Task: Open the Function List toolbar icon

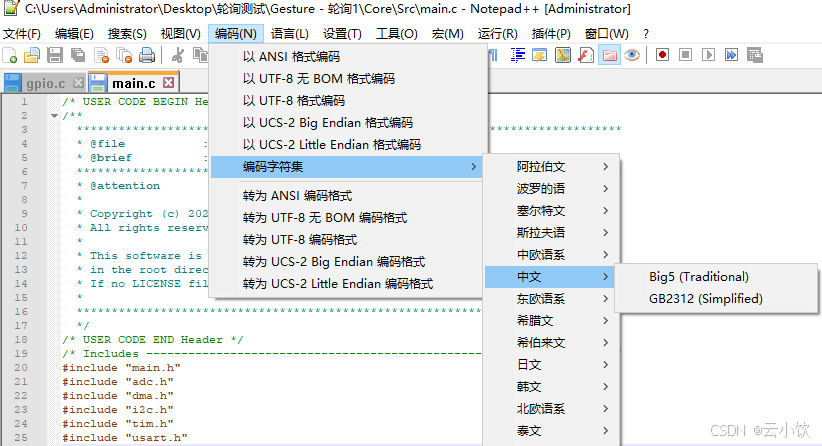Action: coord(586,55)
